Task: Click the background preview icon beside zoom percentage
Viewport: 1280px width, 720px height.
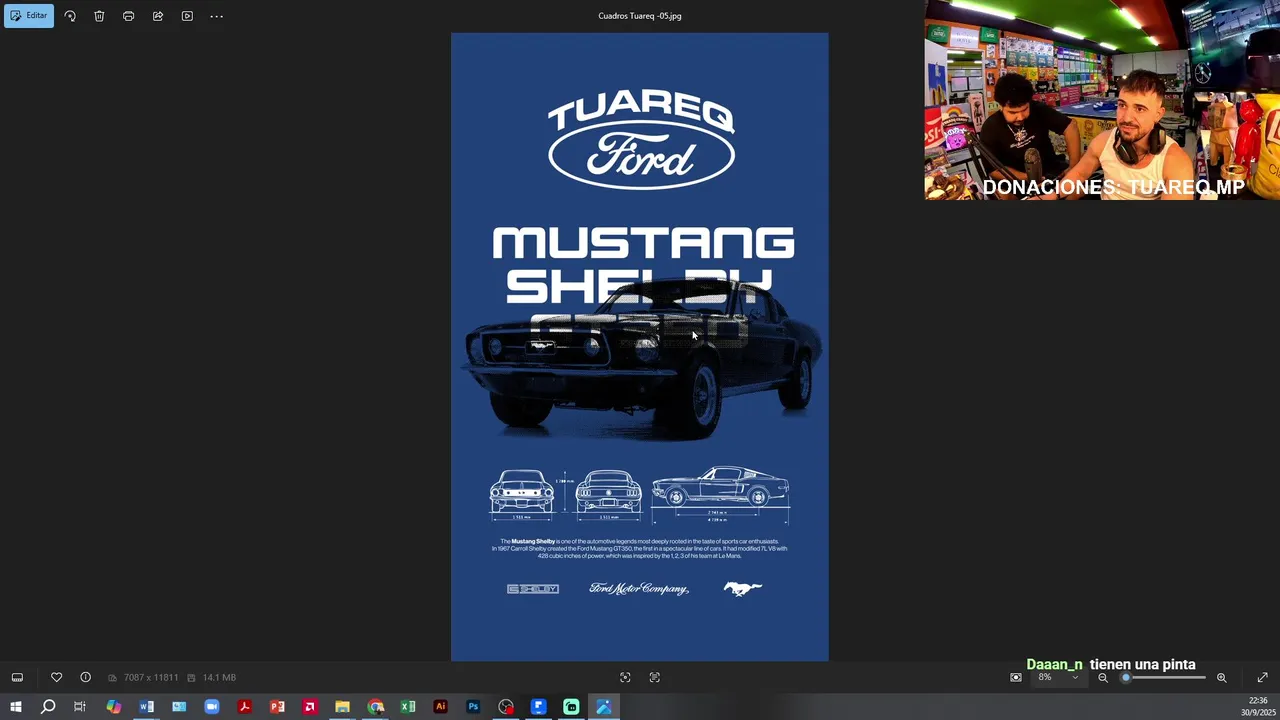Action: pyautogui.click(x=1016, y=677)
